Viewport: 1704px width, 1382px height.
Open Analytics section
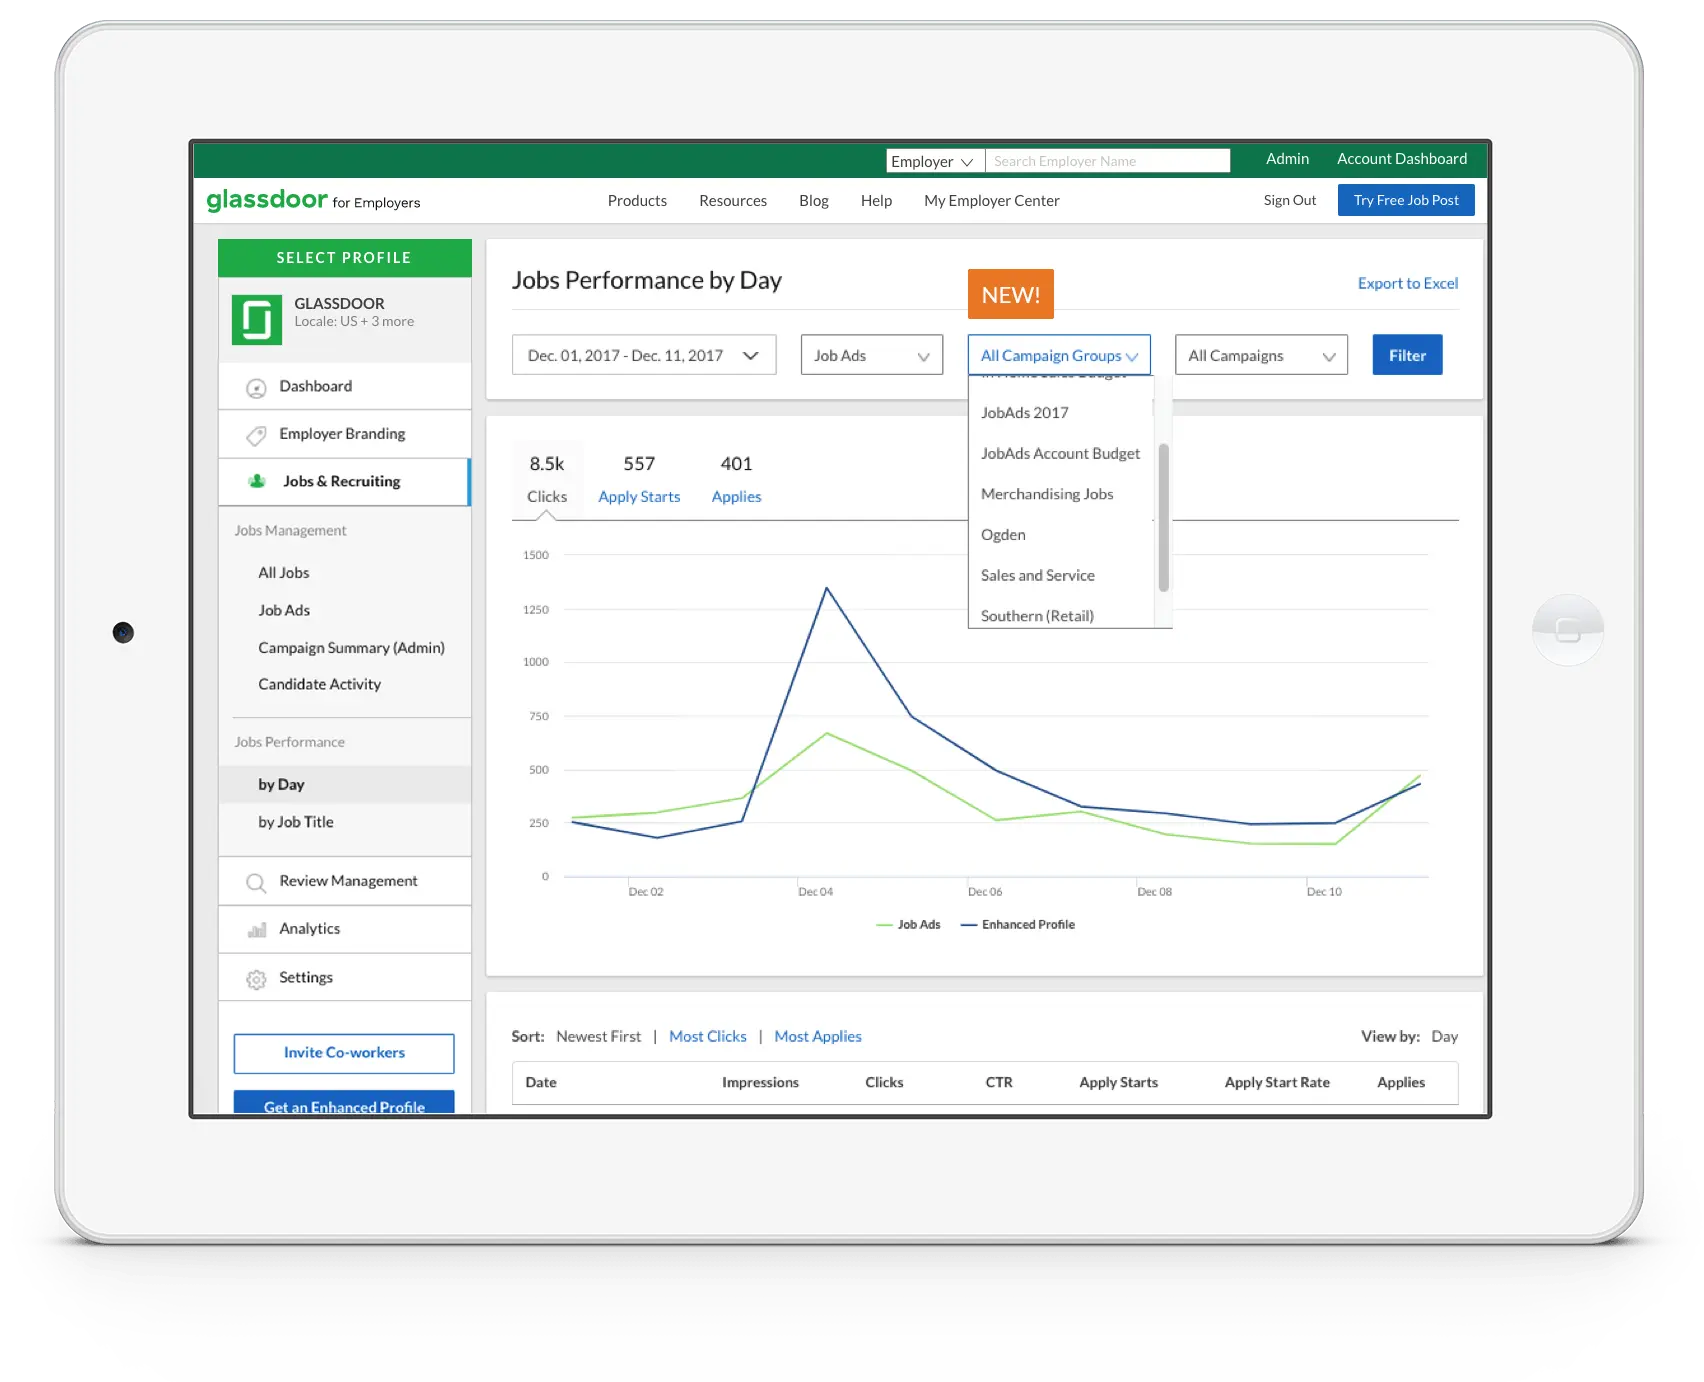pyautogui.click(x=344, y=929)
